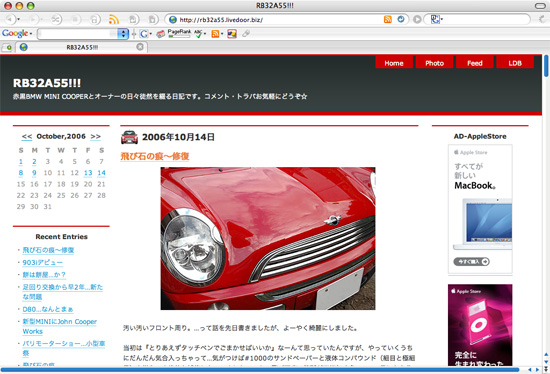
Task: Click the browser Forward arrow button
Action: pyautogui.click(x=33, y=19)
